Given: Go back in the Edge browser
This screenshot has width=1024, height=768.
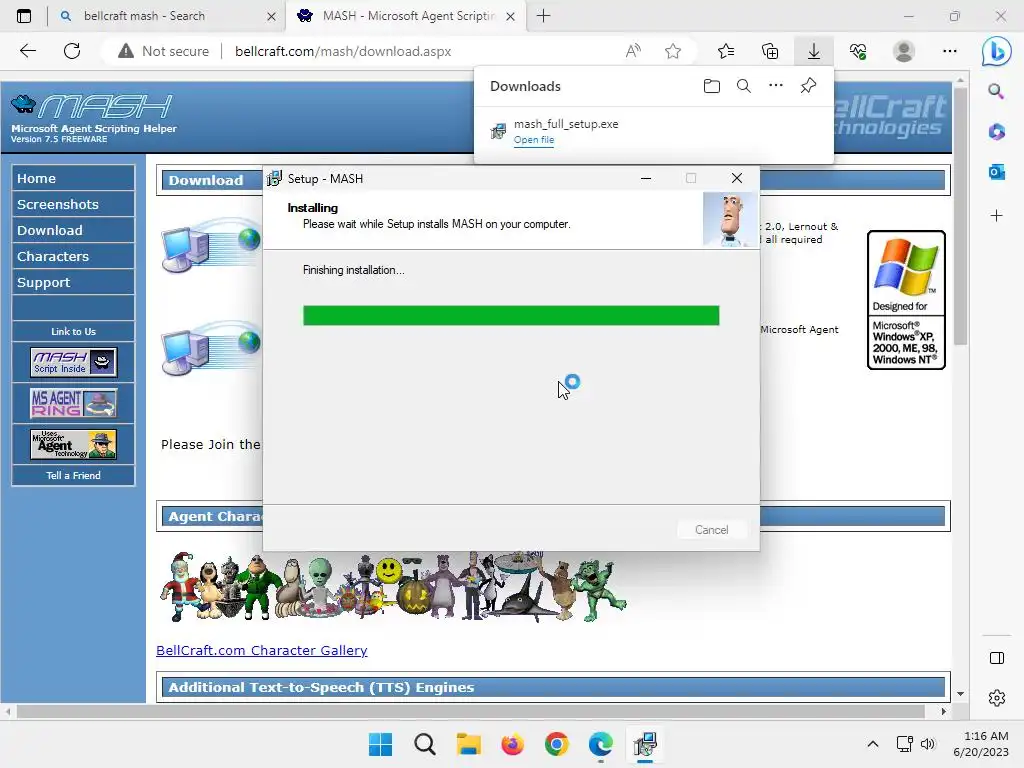Looking at the screenshot, I should [x=28, y=51].
